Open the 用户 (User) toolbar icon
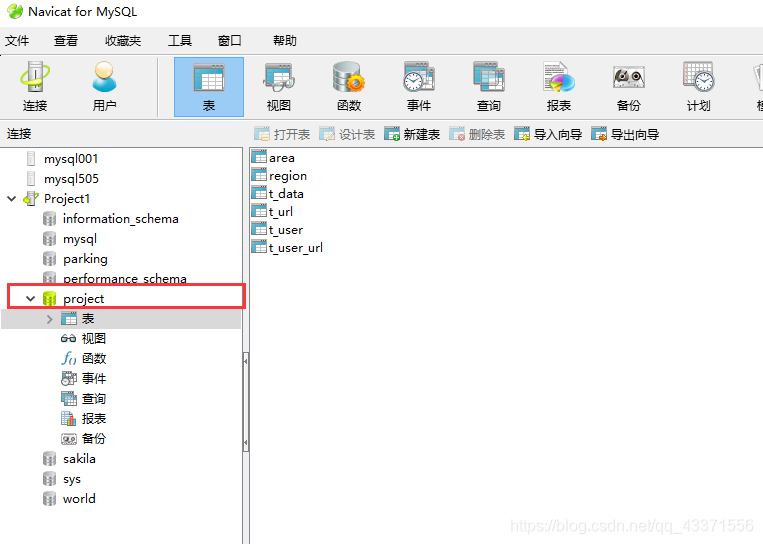 pyautogui.click(x=104, y=87)
